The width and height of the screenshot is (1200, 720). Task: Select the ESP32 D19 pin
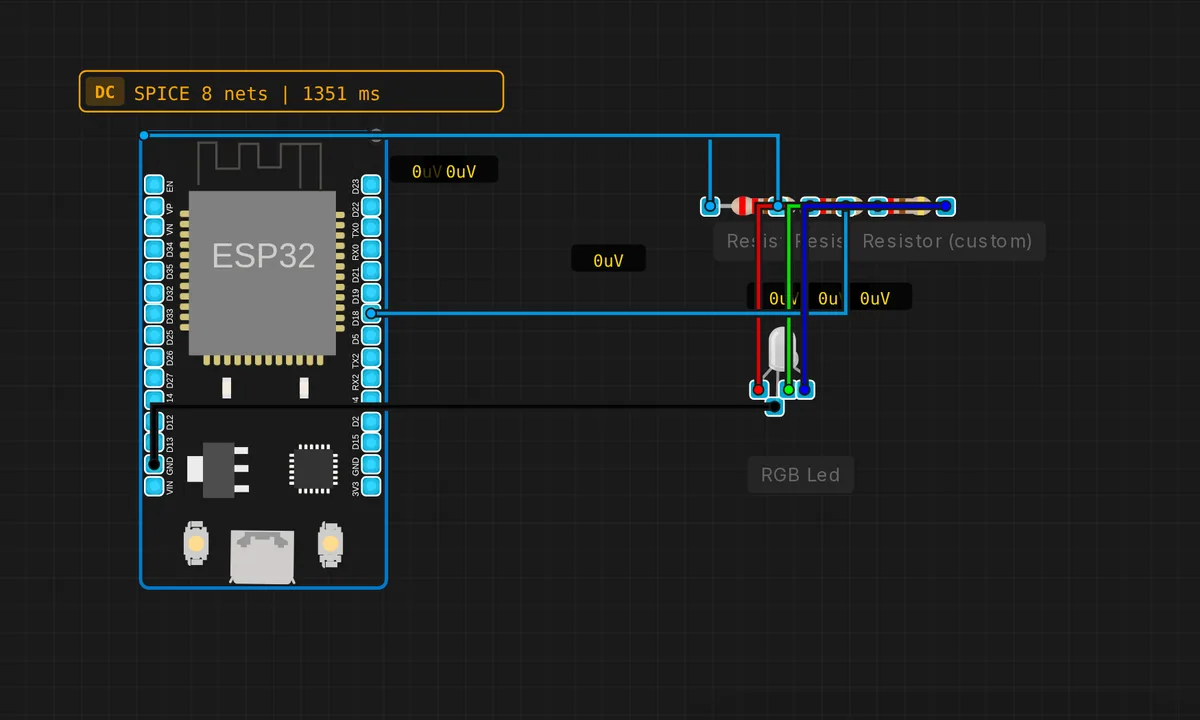tap(371, 293)
